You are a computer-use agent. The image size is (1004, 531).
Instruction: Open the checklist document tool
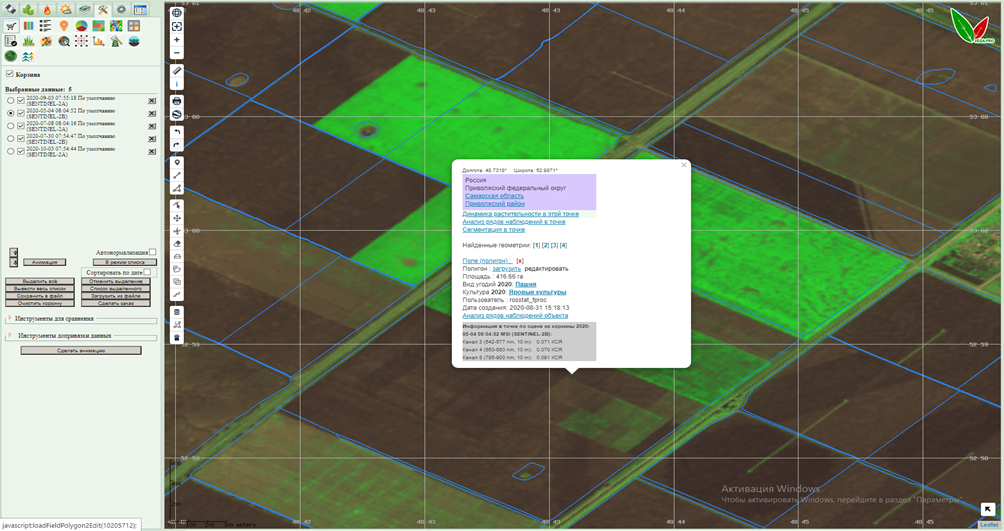(11, 42)
